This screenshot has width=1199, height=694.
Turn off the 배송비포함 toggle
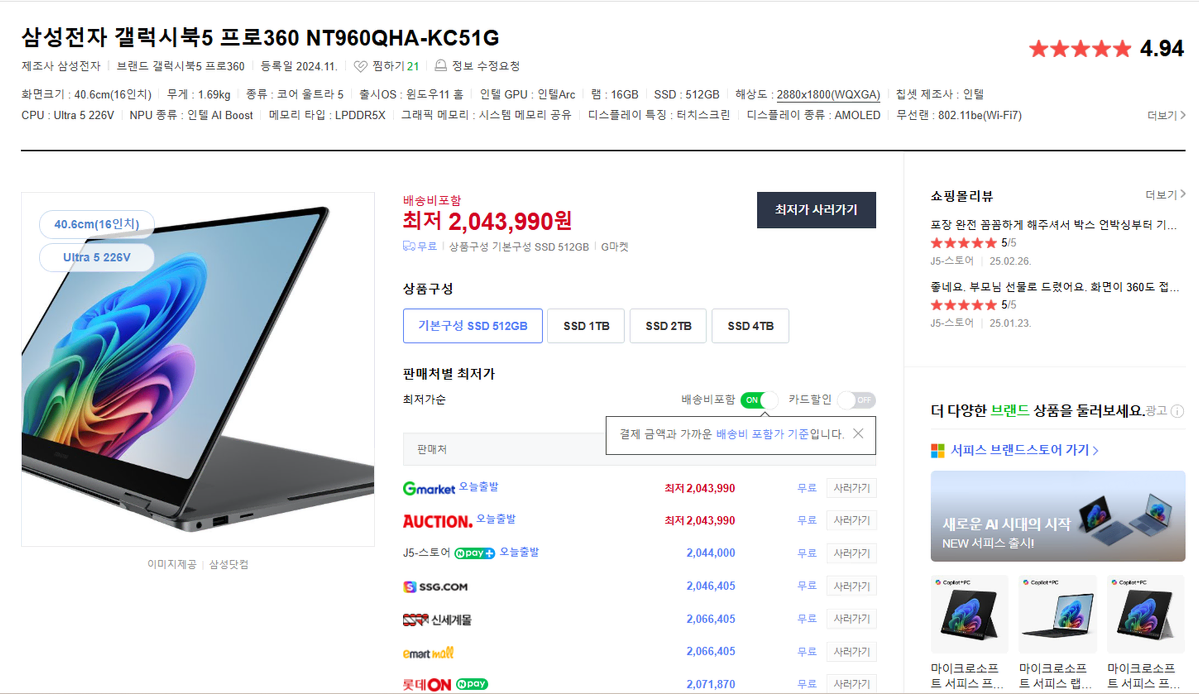tap(759, 400)
